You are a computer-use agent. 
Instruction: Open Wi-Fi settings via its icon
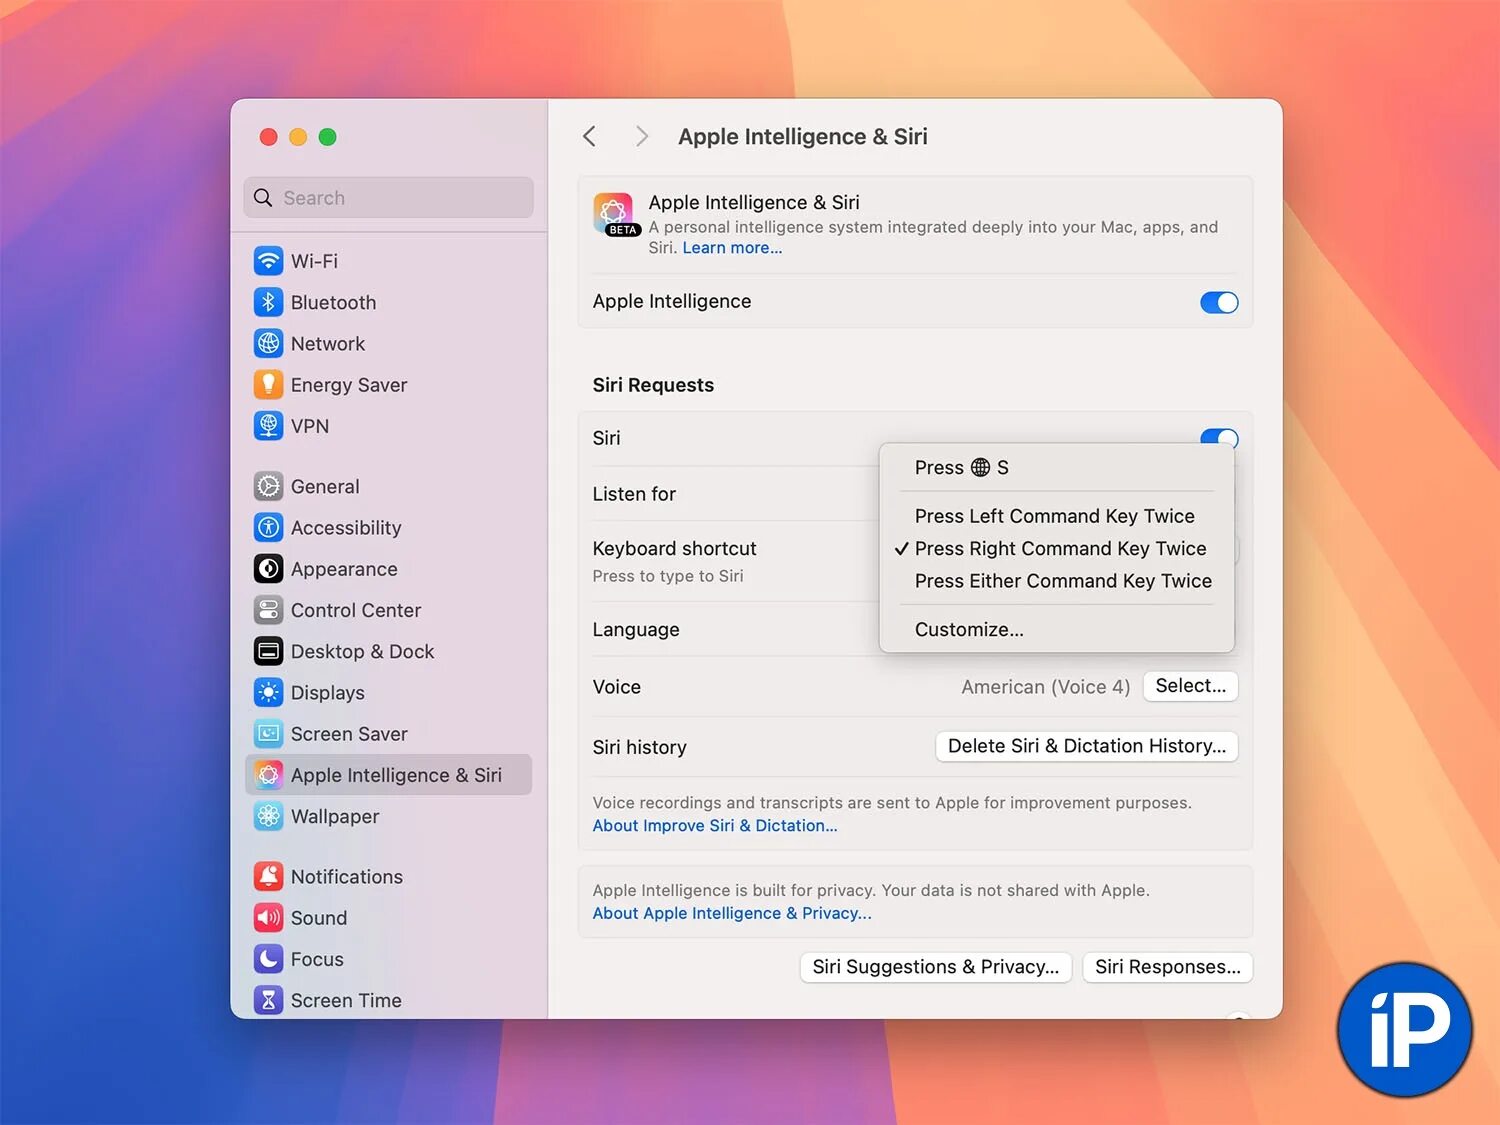tap(268, 261)
